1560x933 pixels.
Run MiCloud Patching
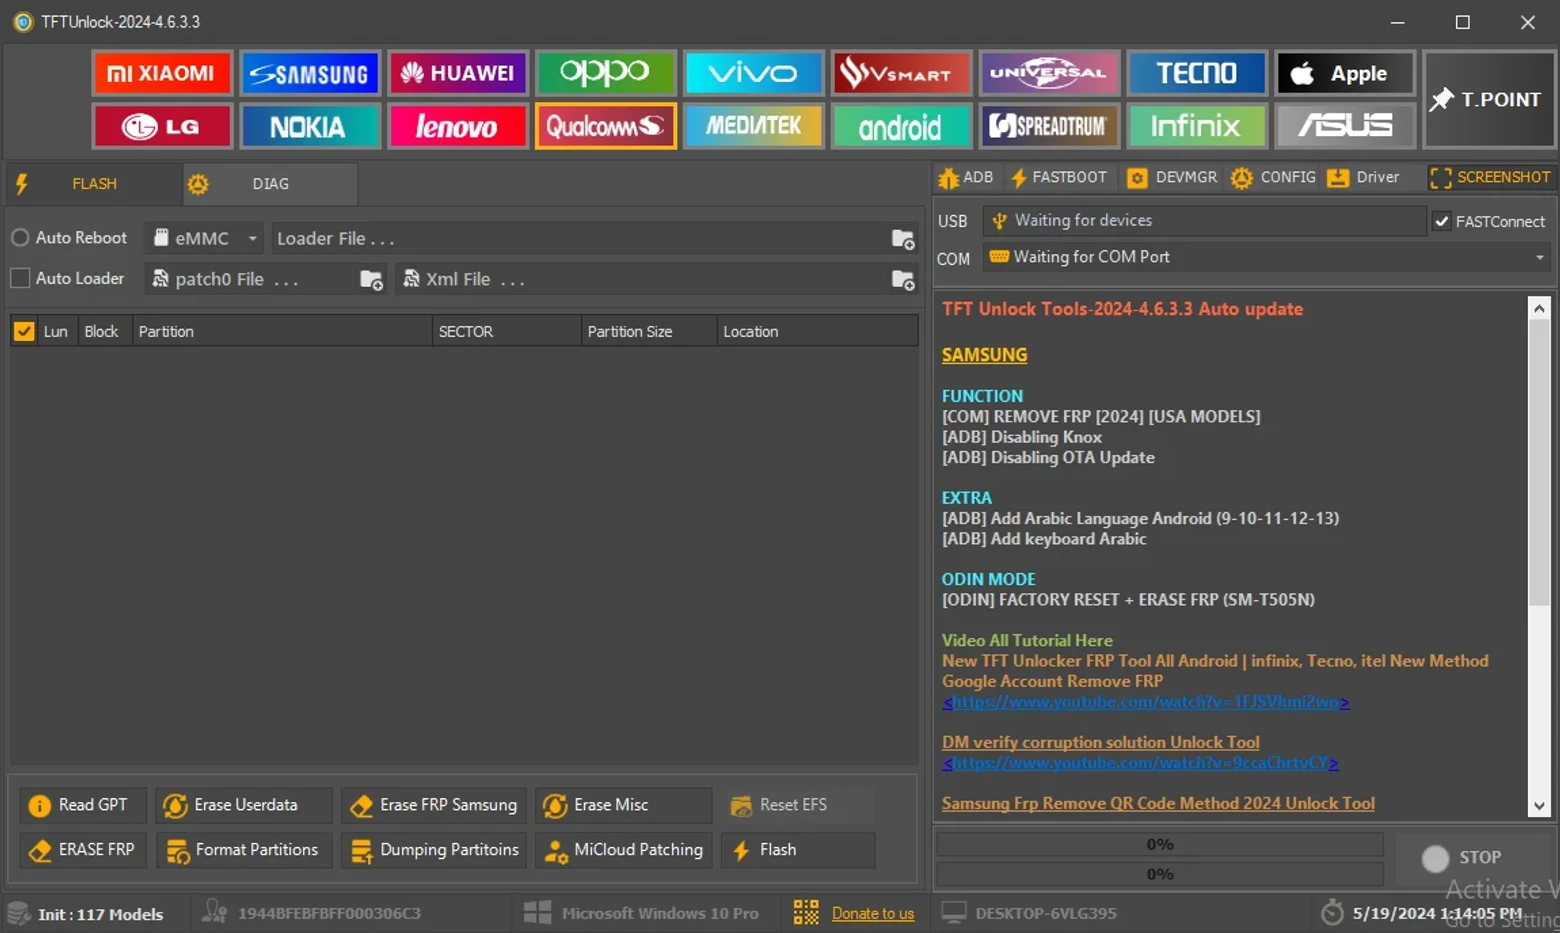click(623, 850)
